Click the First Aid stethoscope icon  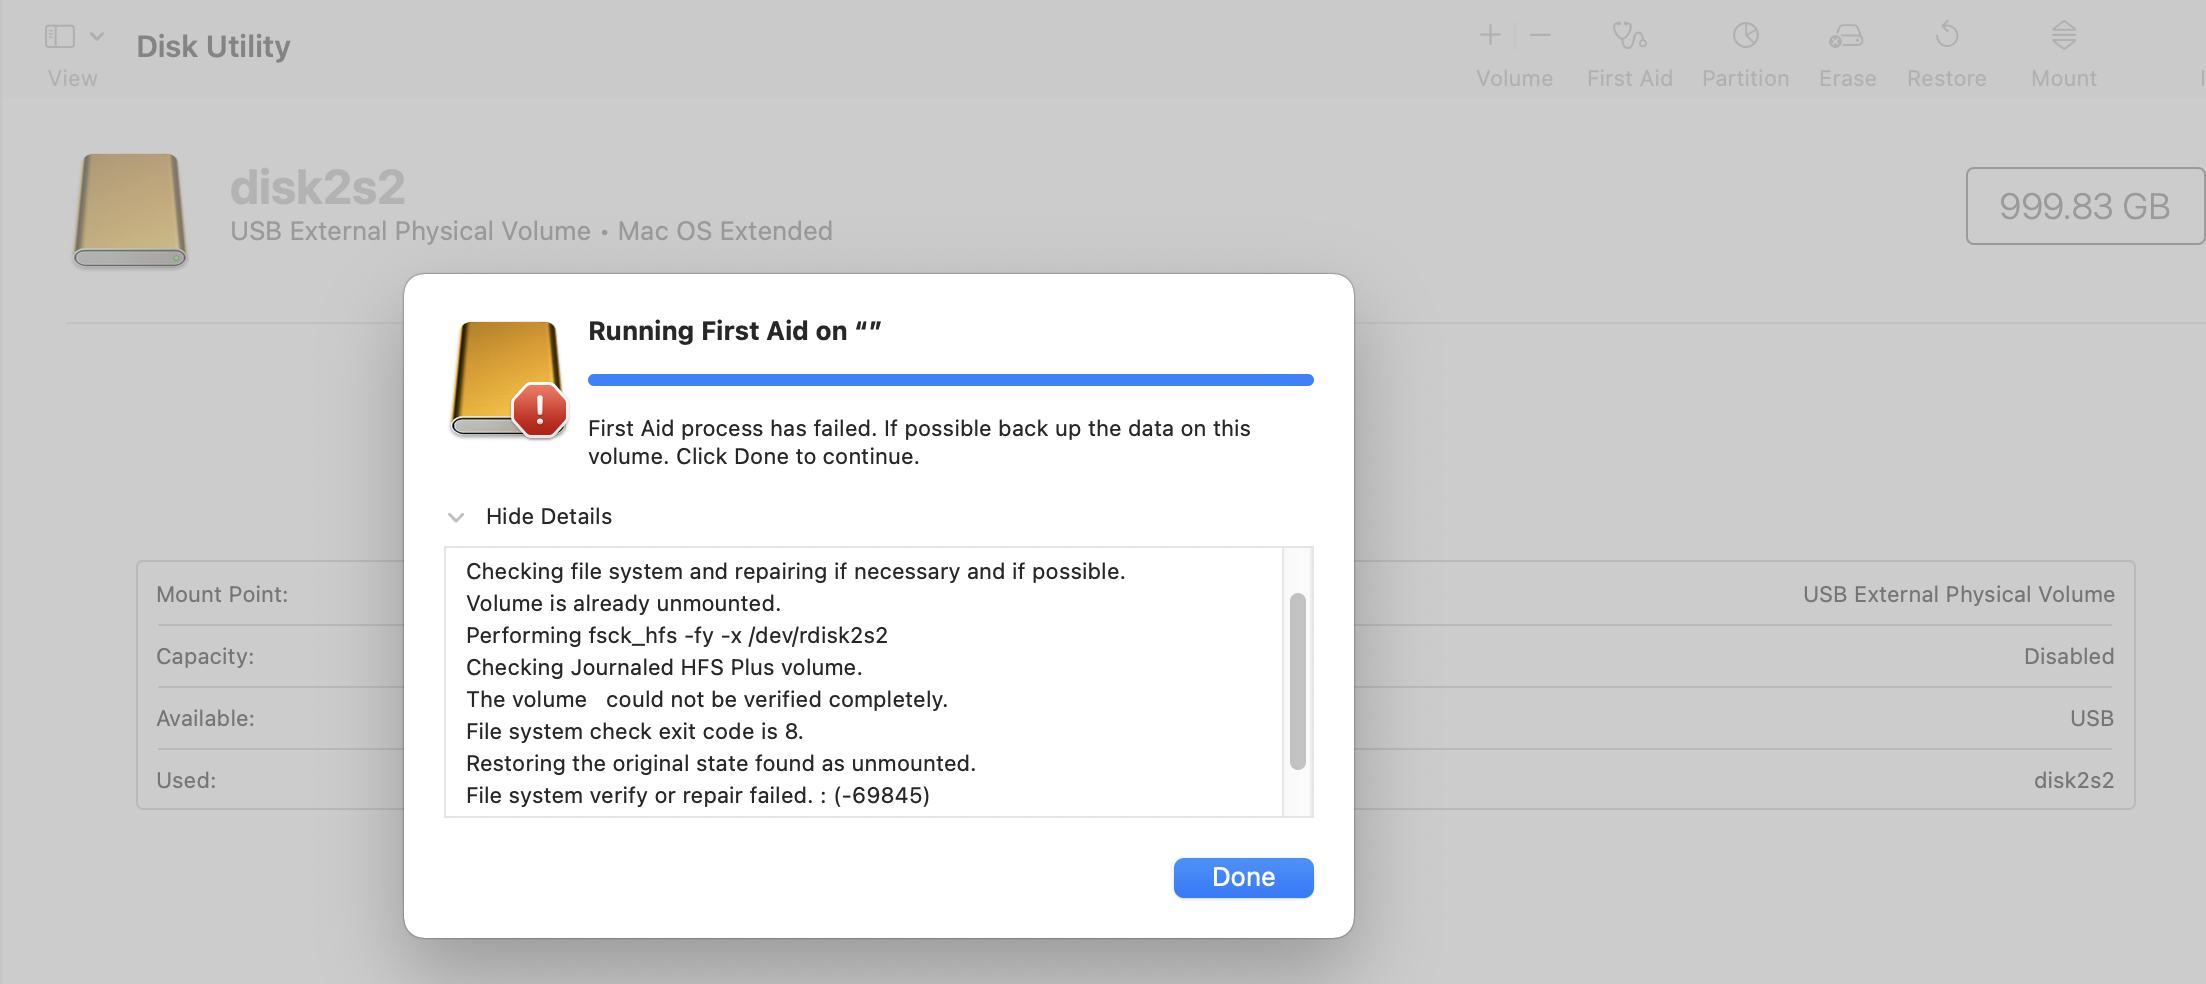coord(1629,37)
